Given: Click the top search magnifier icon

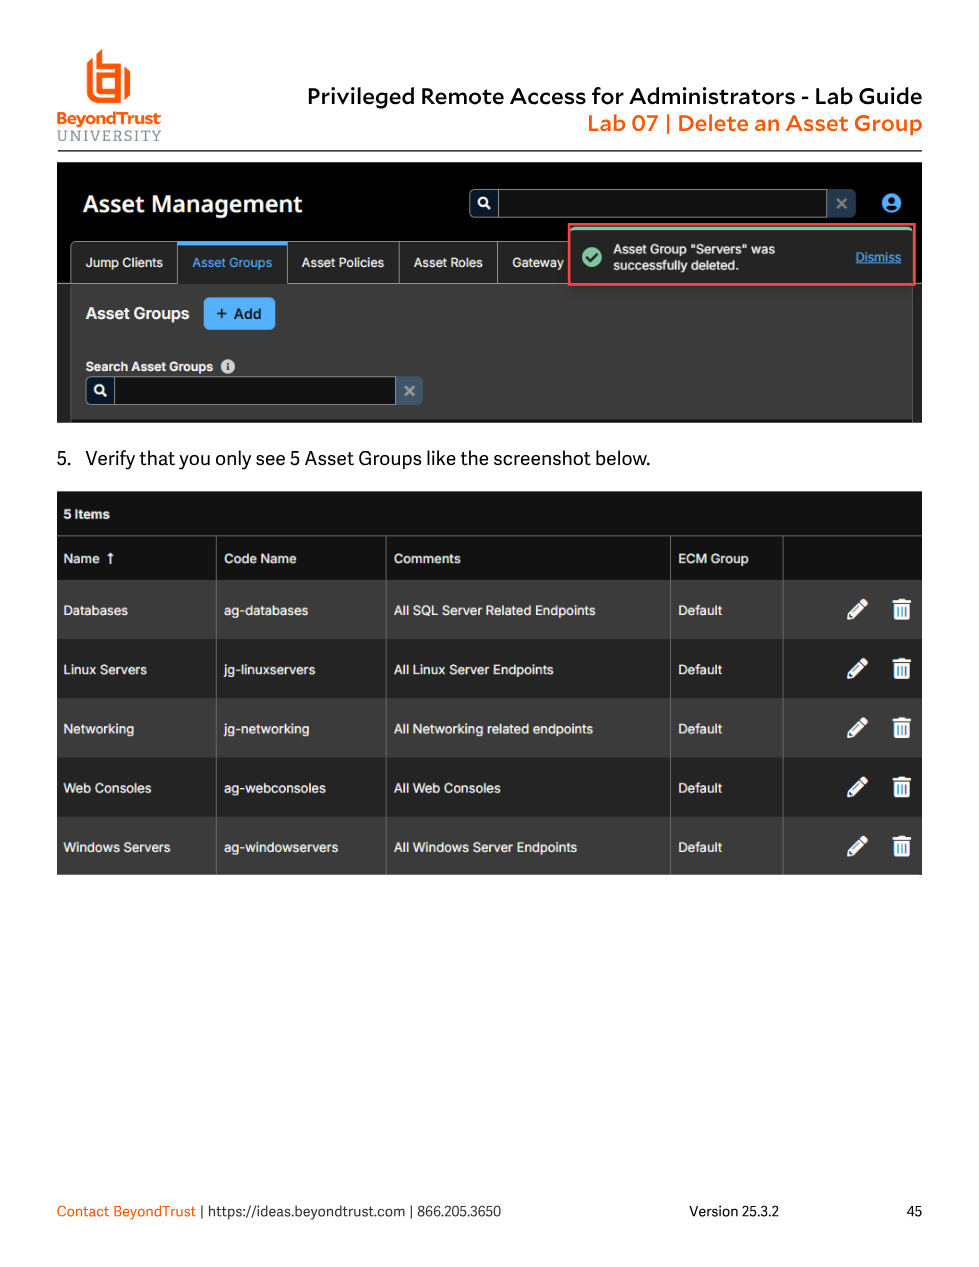Looking at the screenshot, I should (x=484, y=203).
